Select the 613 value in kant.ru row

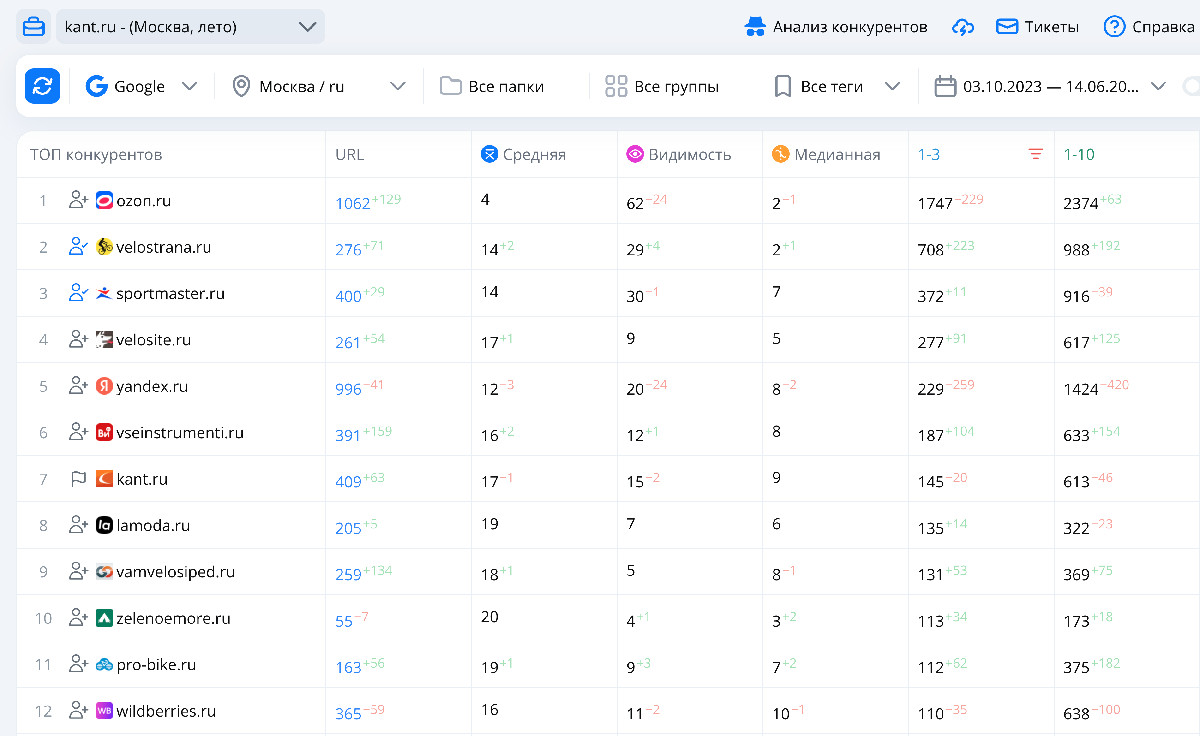click(1077, 482)
